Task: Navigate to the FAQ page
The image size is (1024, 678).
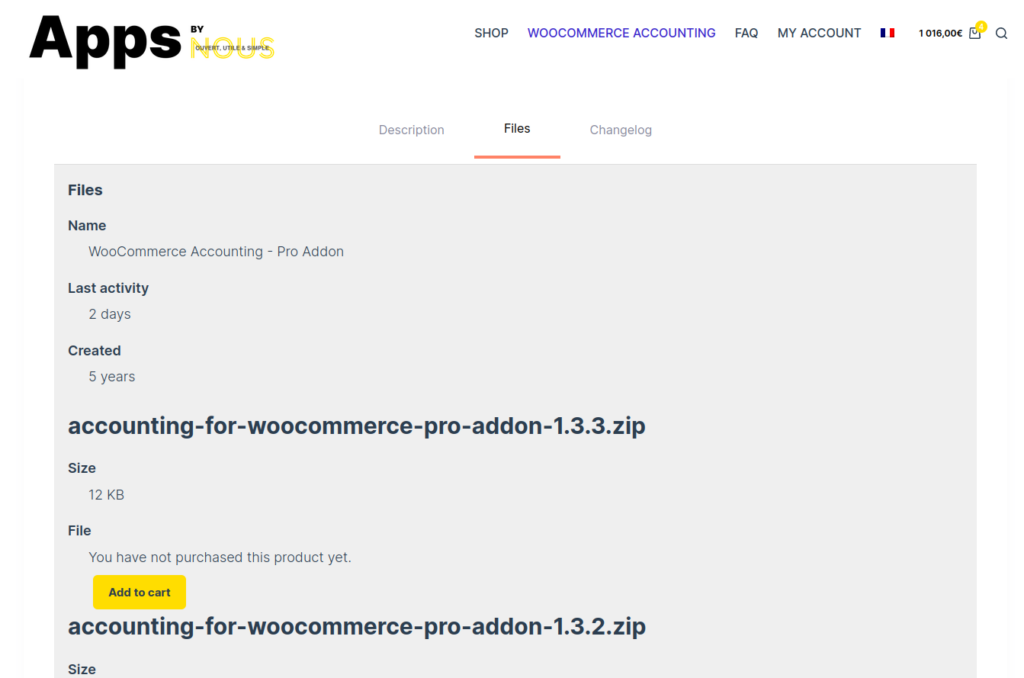Action: click(746, 33)
